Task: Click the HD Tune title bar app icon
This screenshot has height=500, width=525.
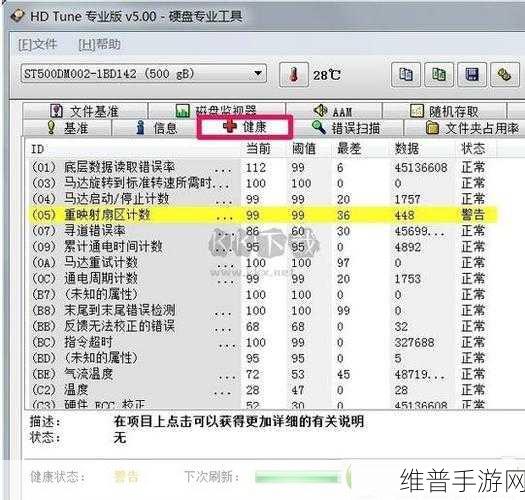Action: click(18, 15)
